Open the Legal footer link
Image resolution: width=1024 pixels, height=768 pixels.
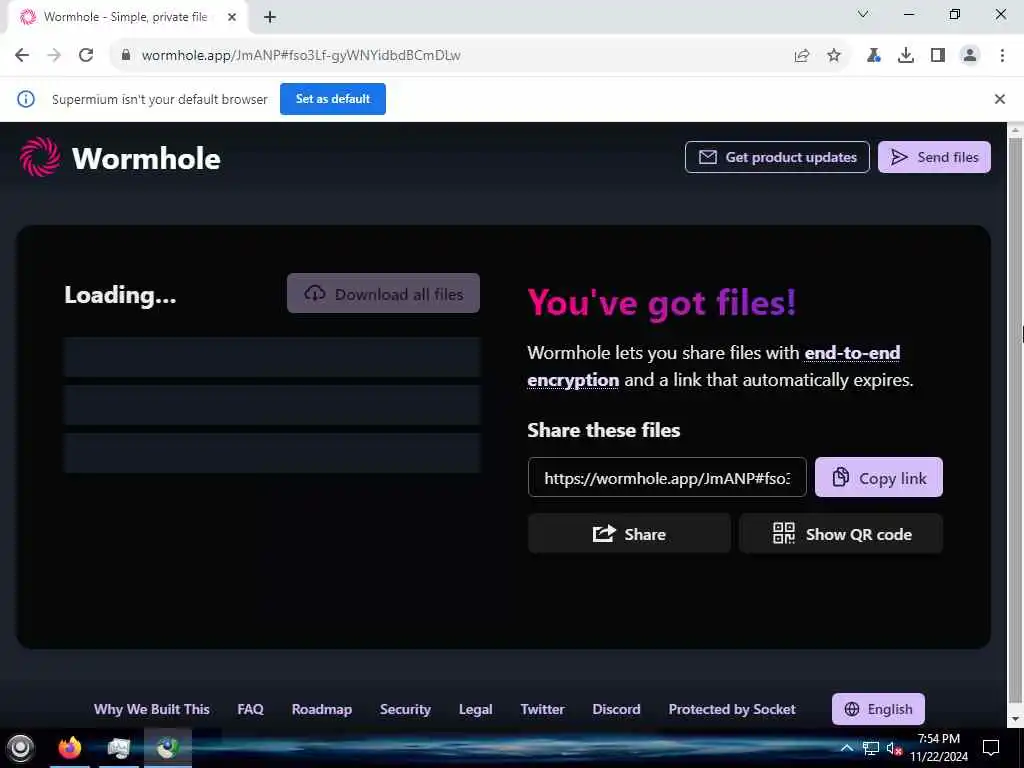pos(475,709)
